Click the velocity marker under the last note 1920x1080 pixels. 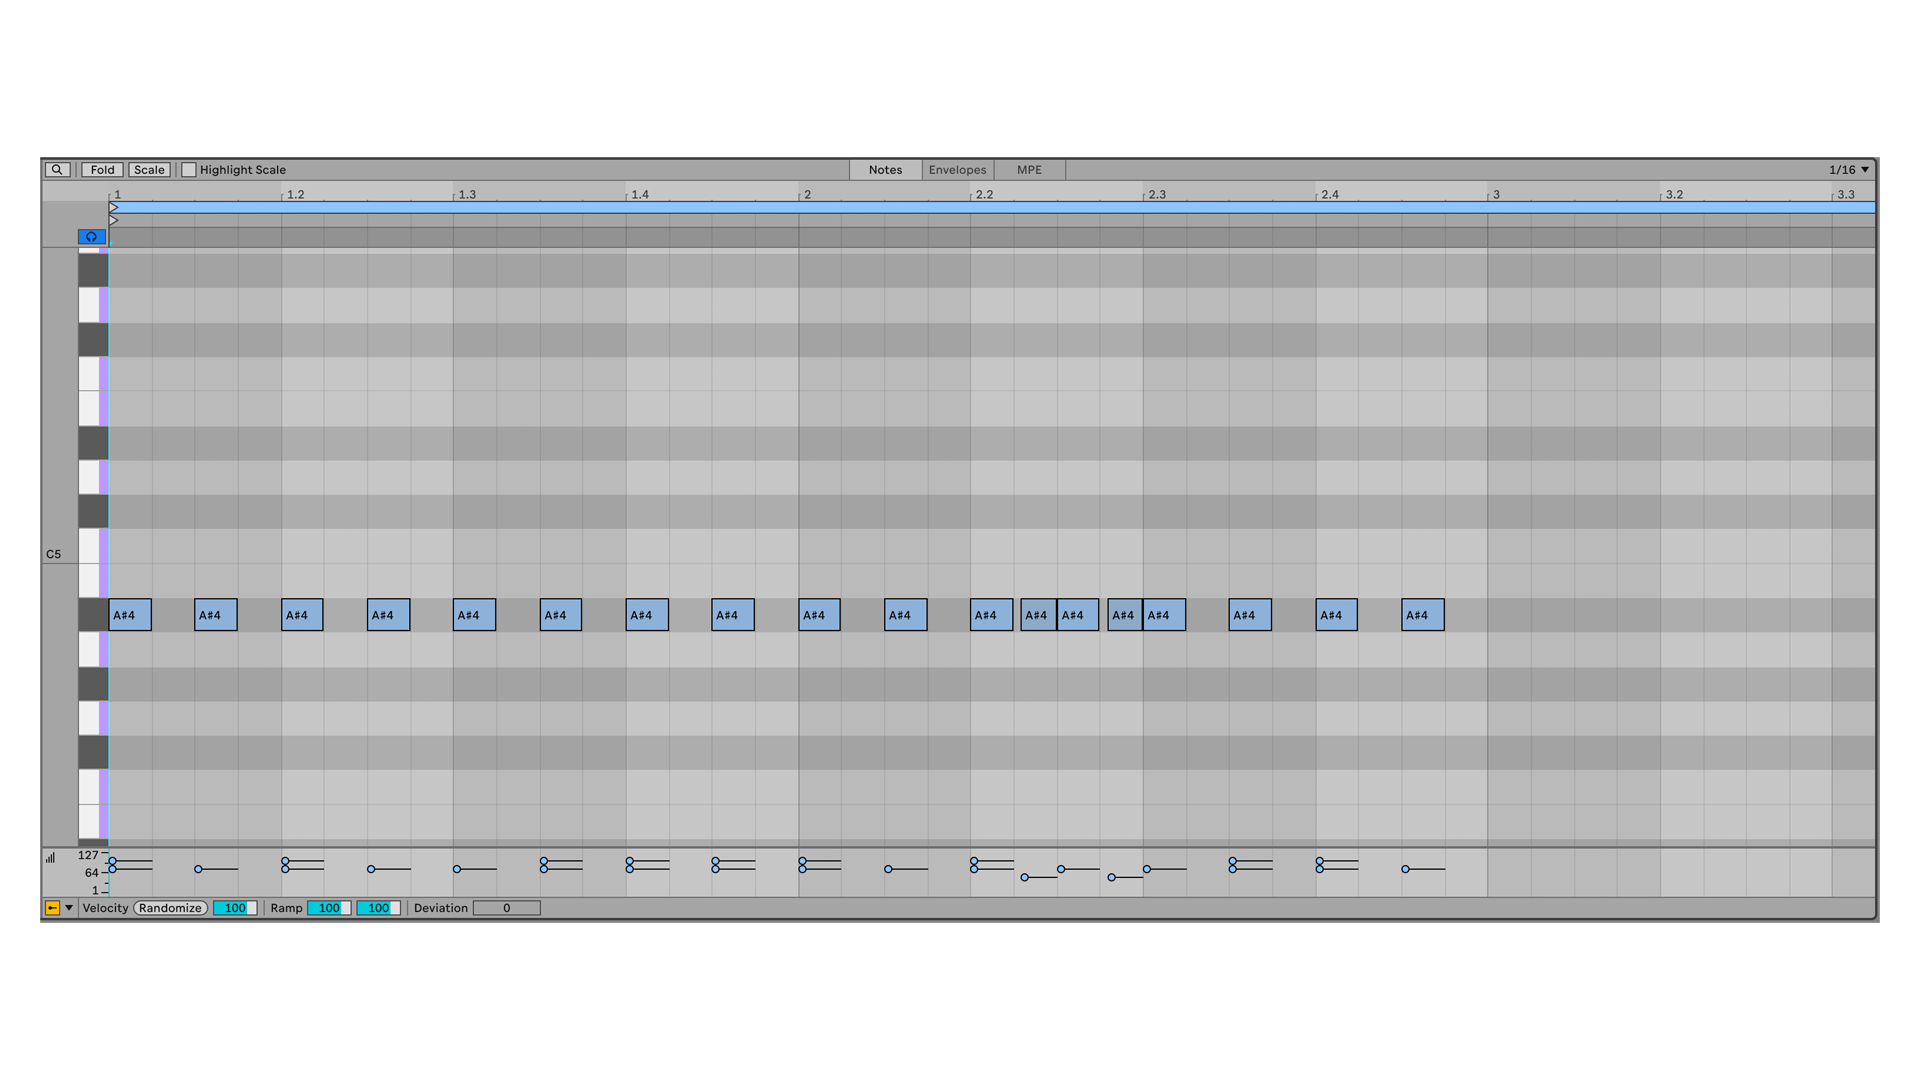(x=1405, y=869)
